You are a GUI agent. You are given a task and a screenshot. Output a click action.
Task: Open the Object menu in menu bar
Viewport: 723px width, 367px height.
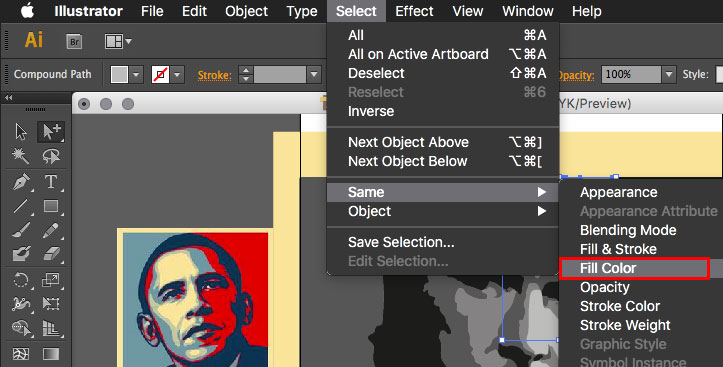(x=246, y=11)
